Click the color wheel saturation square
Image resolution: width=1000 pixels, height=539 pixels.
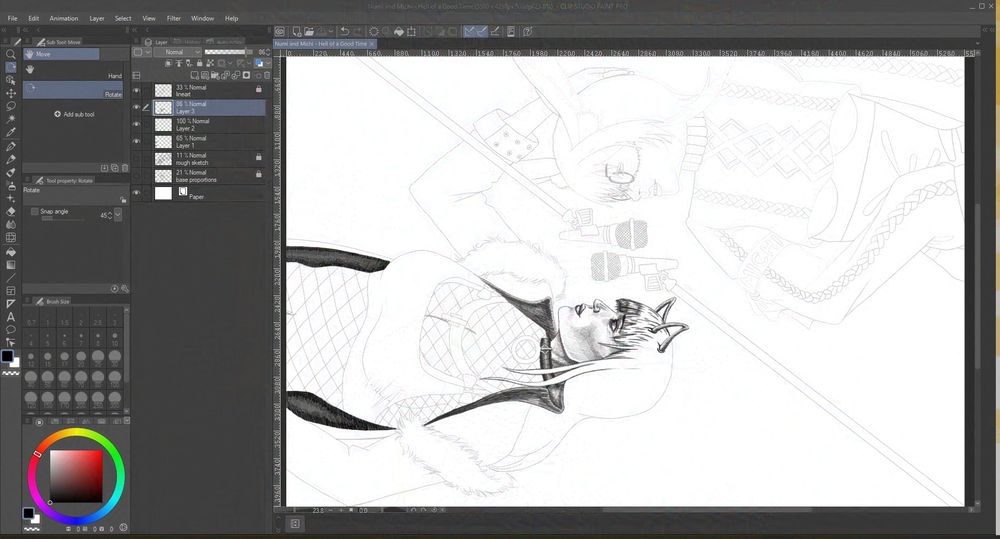[76, 476]
